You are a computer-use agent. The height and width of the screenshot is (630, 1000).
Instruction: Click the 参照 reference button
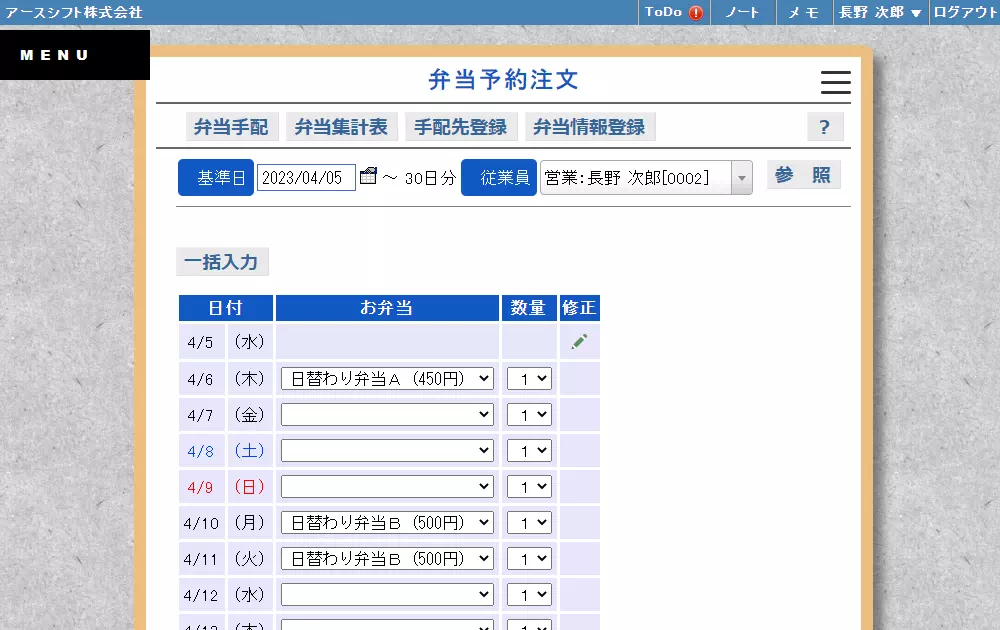[803, 174]
